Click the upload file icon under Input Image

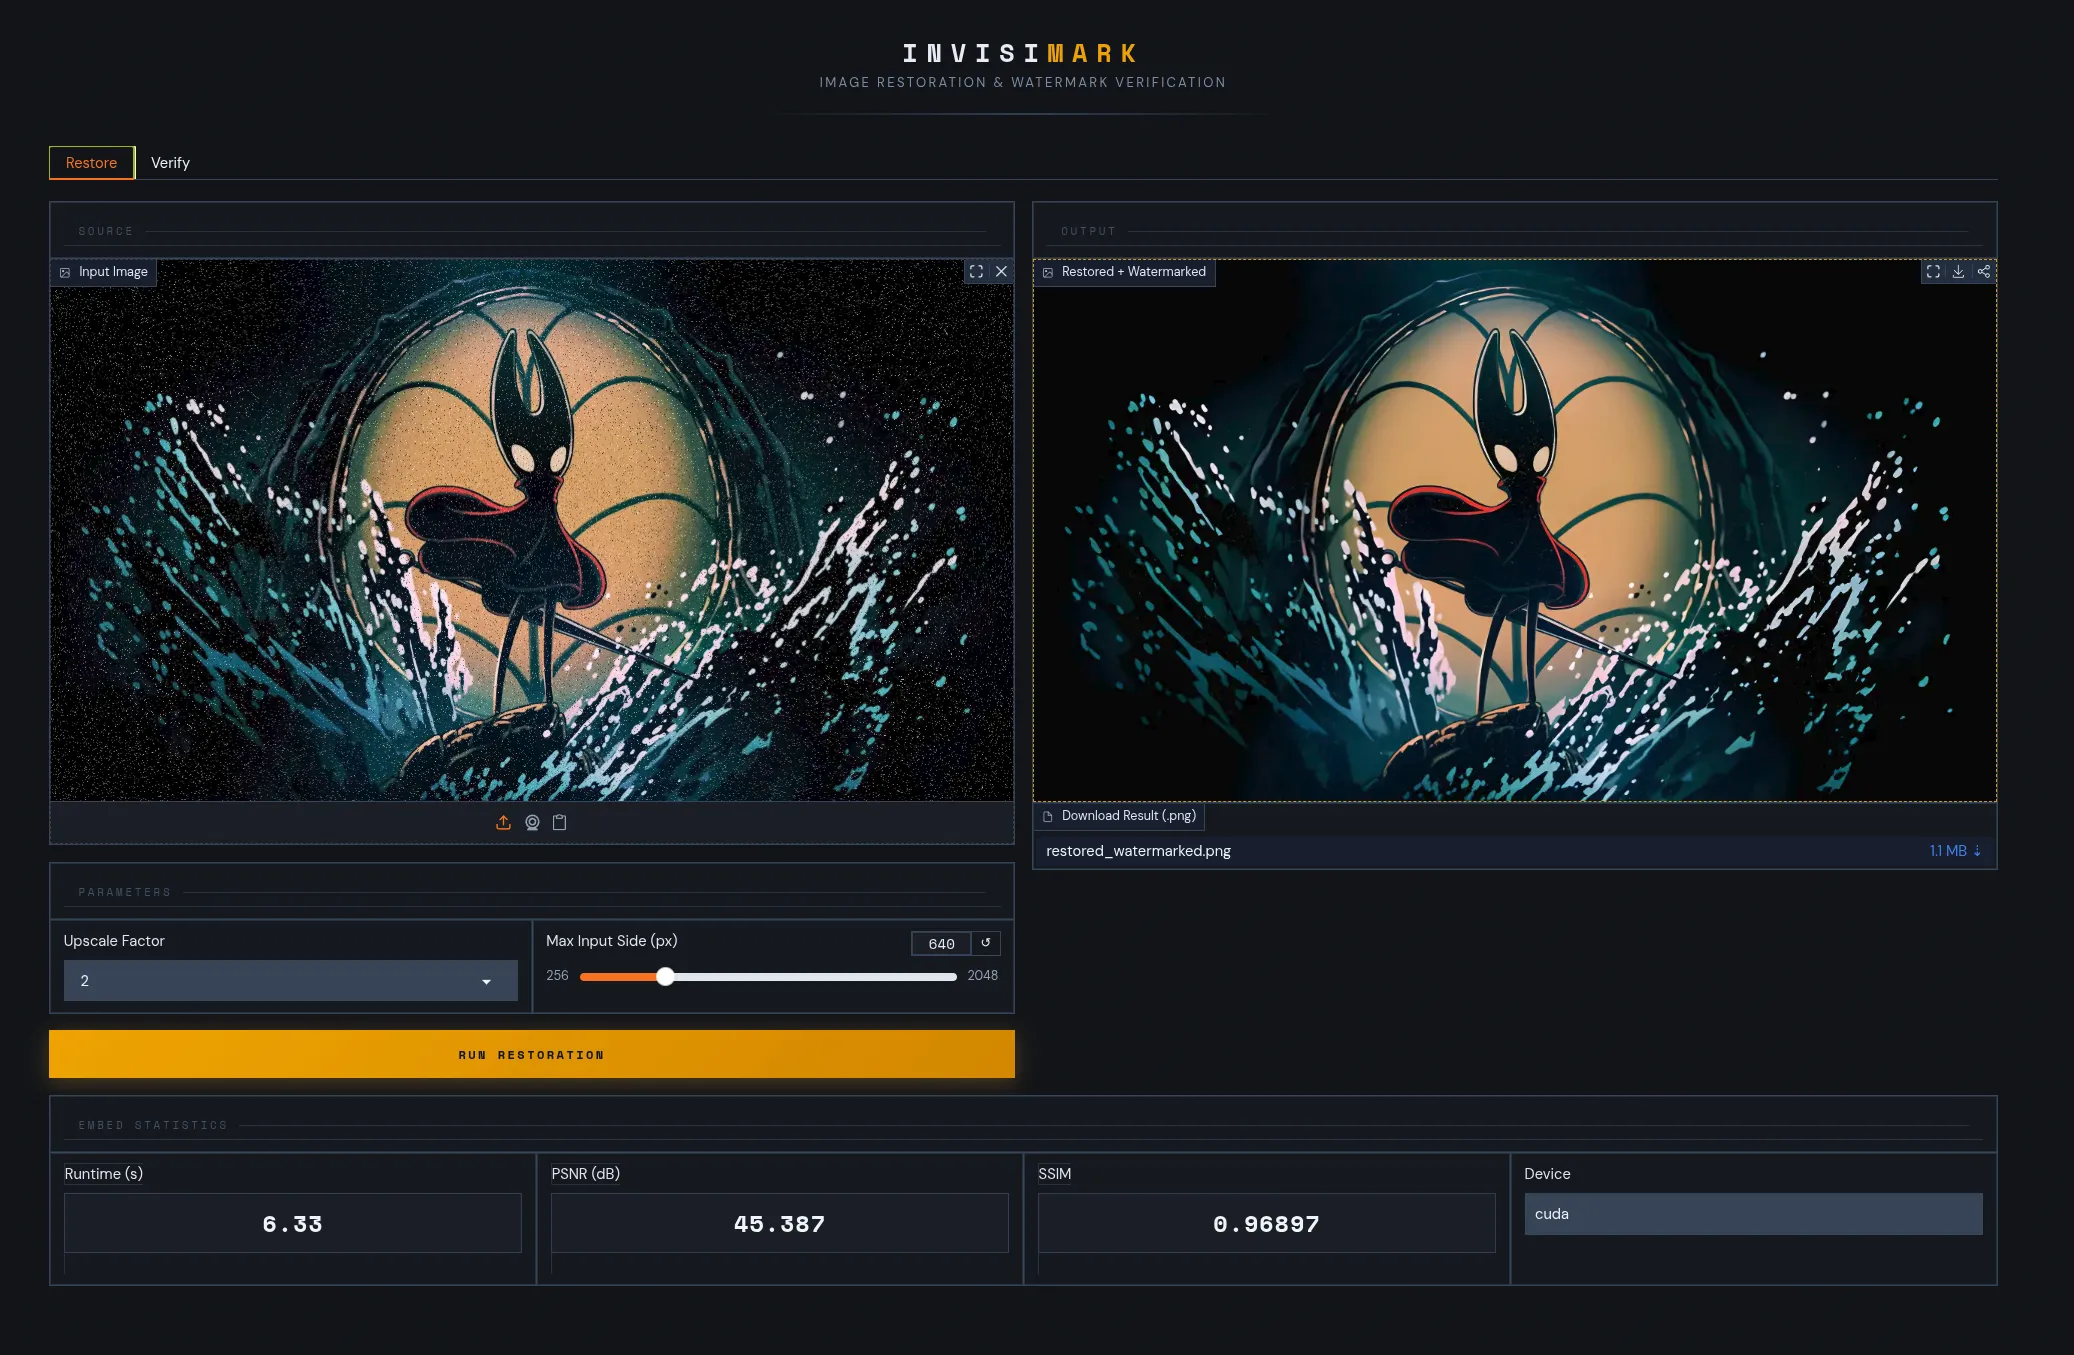click(x=503, y=822)
